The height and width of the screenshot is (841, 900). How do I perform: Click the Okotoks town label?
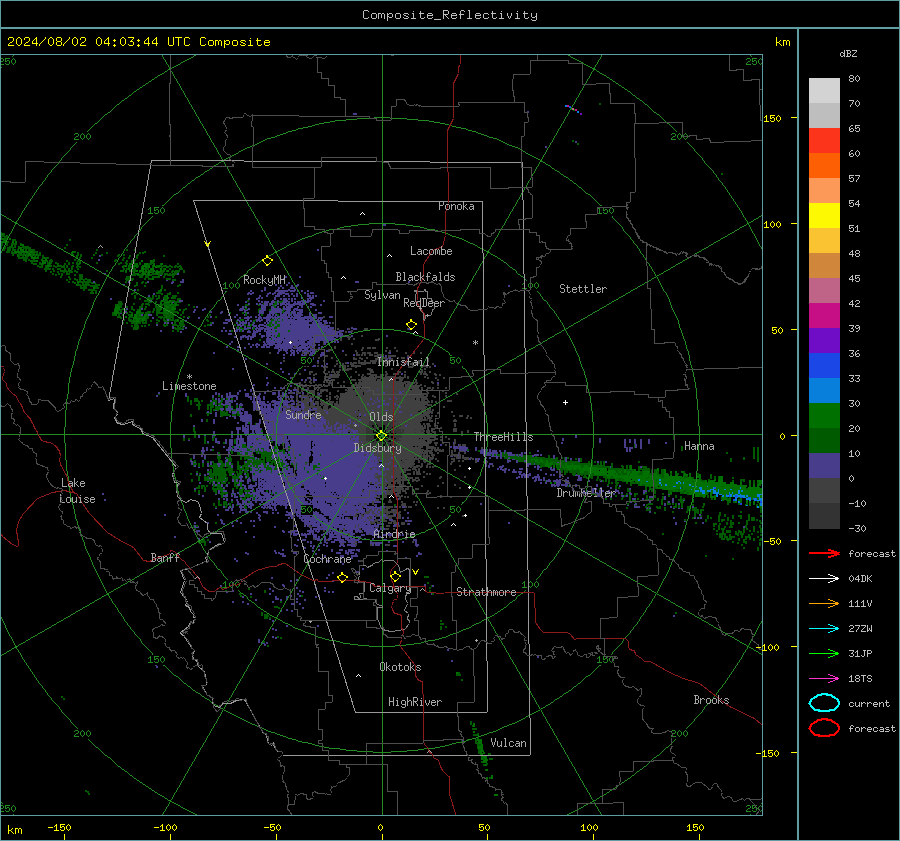pyautogui.click(x=400, y=667)
